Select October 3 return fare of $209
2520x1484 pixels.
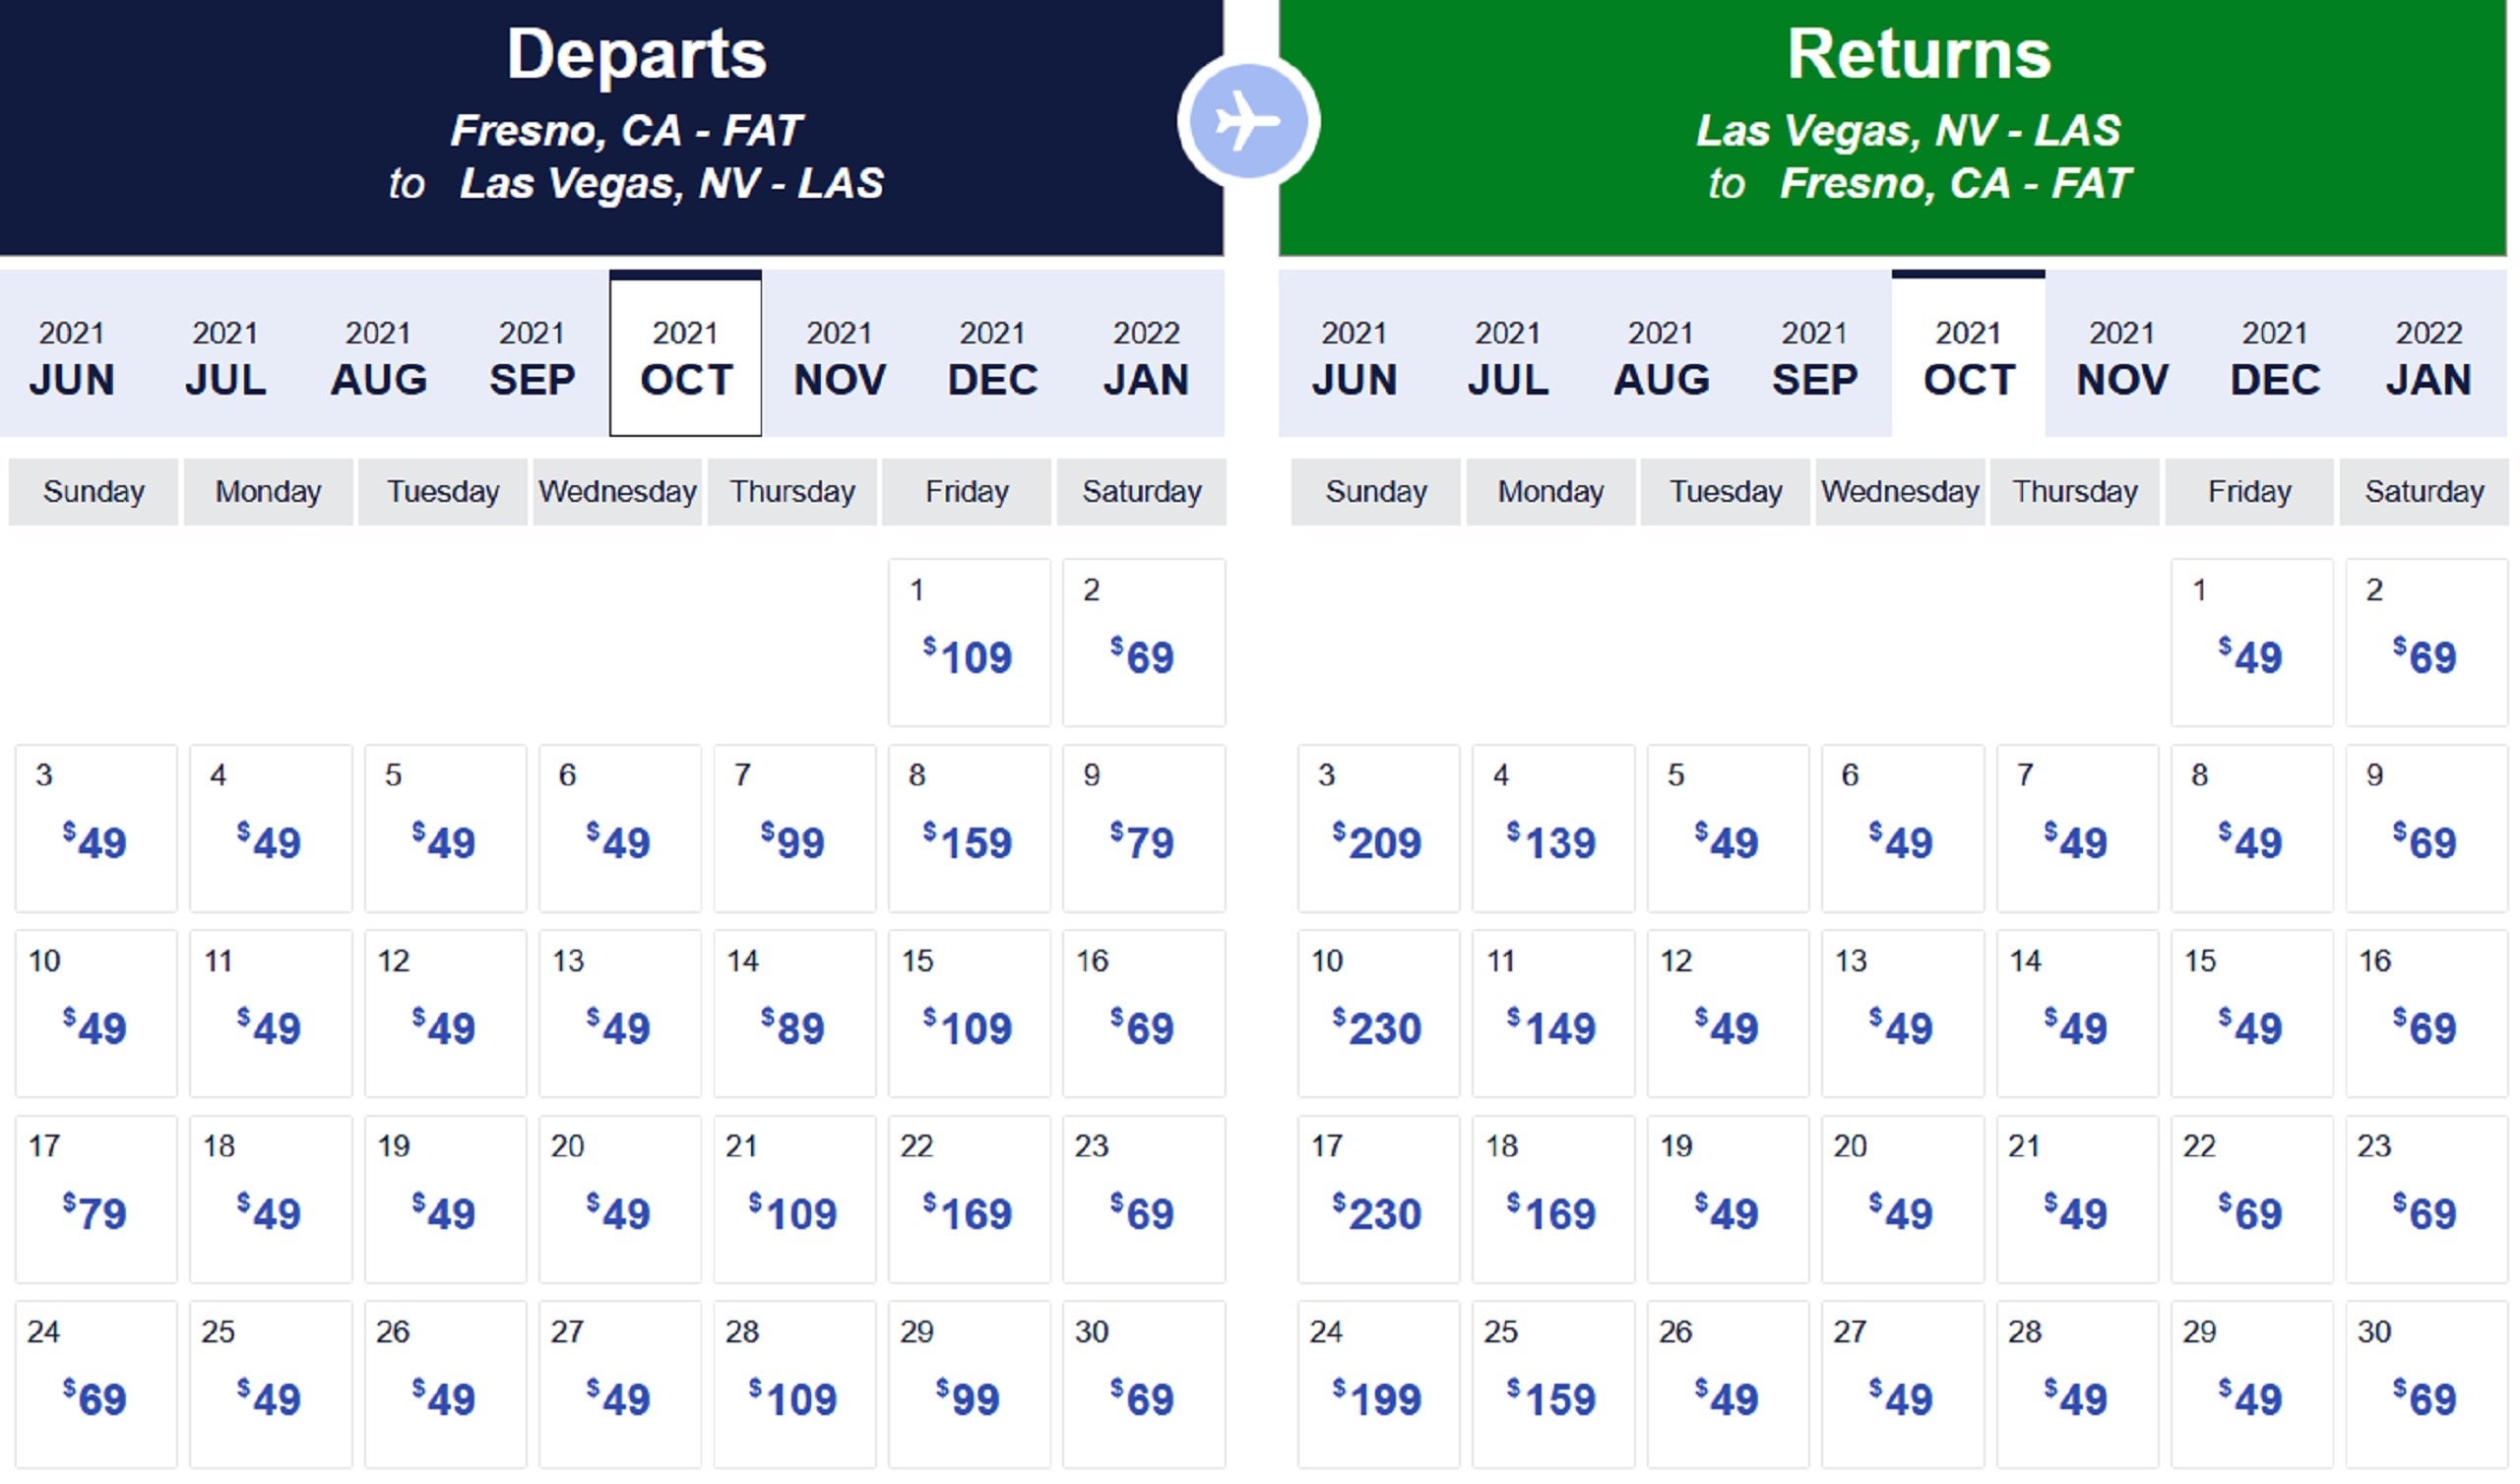coord(1377,828)
